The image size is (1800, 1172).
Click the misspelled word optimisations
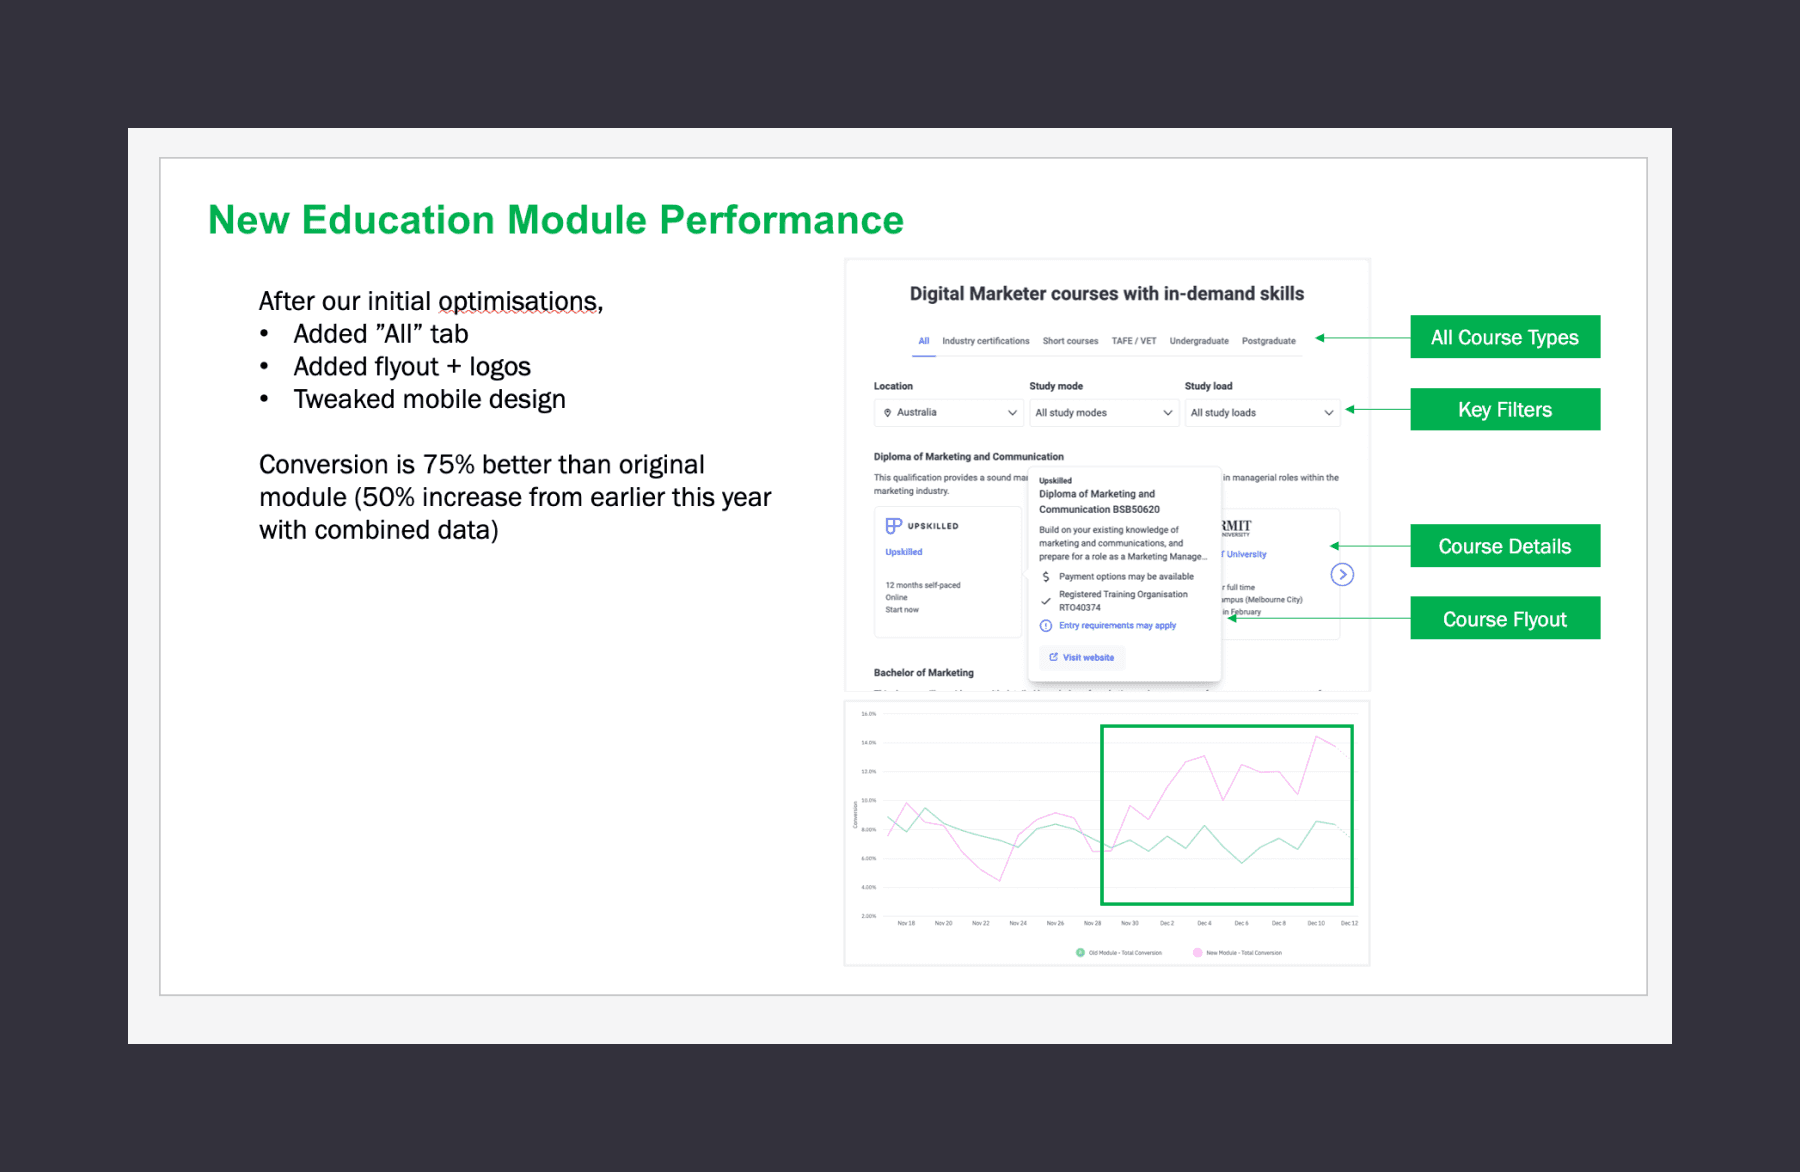[520, 301]
